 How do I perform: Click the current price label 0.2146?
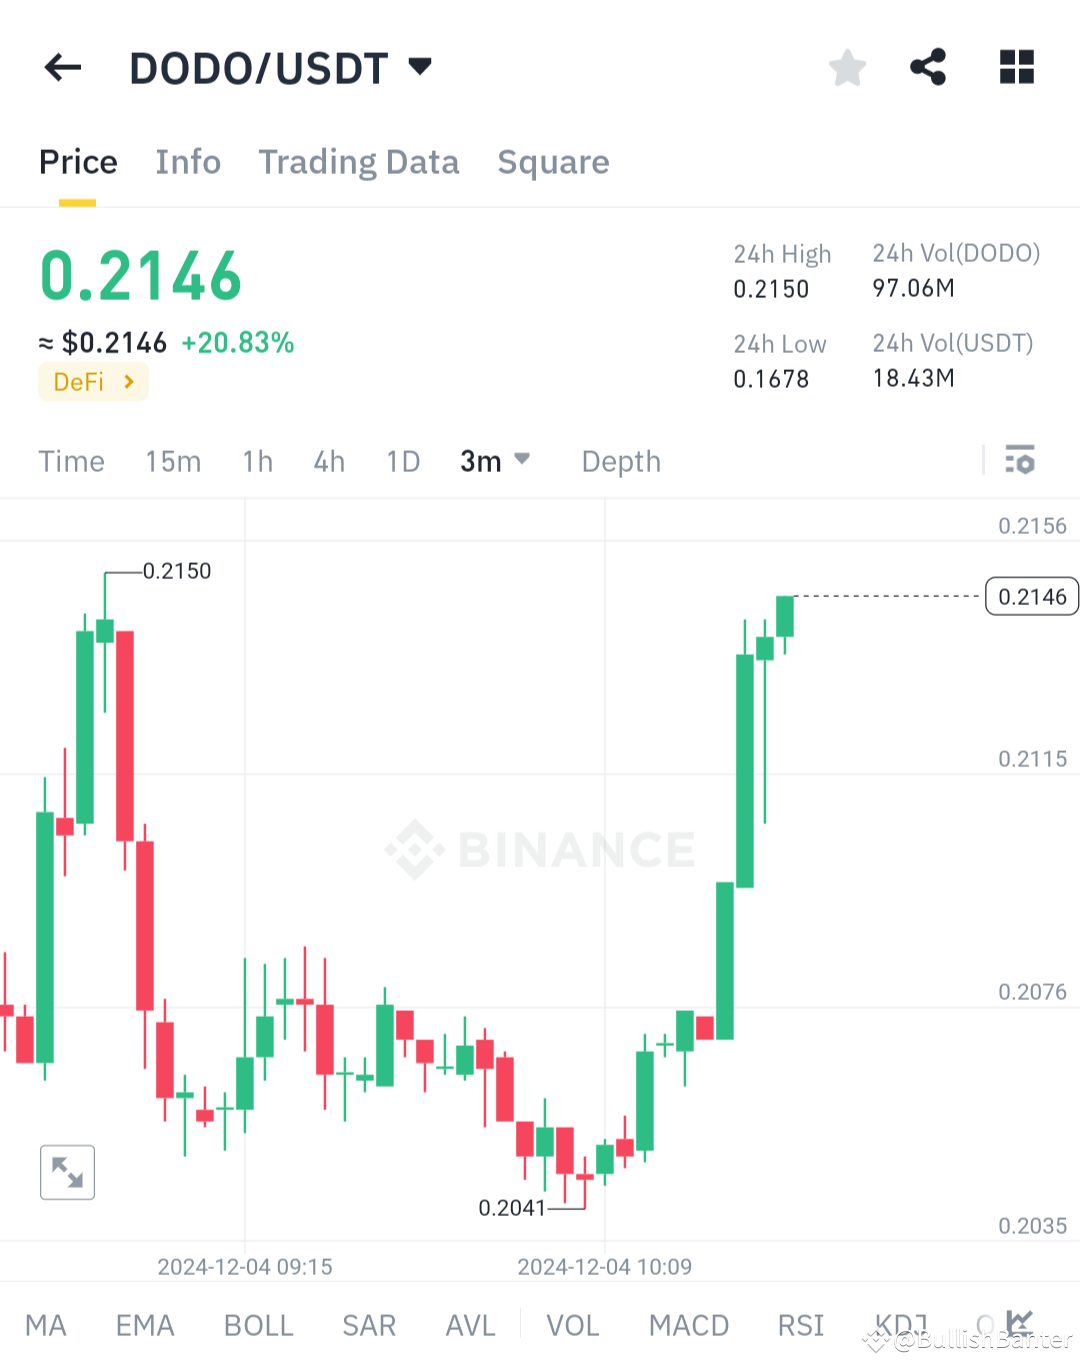(x=1031, y=596)
